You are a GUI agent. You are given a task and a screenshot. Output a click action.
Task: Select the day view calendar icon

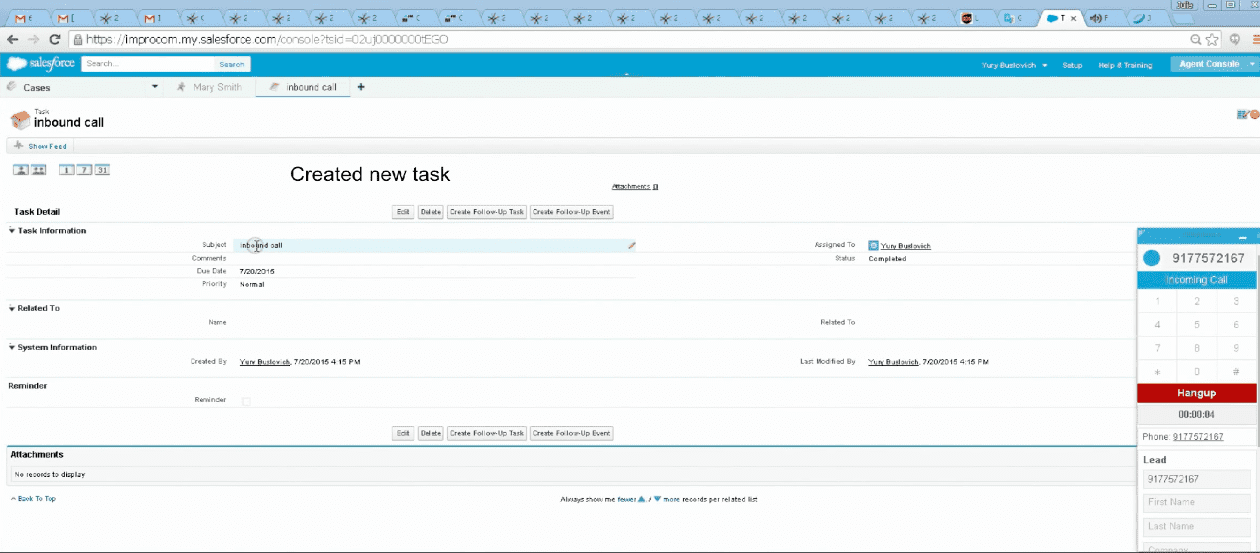tap(67, 170)
